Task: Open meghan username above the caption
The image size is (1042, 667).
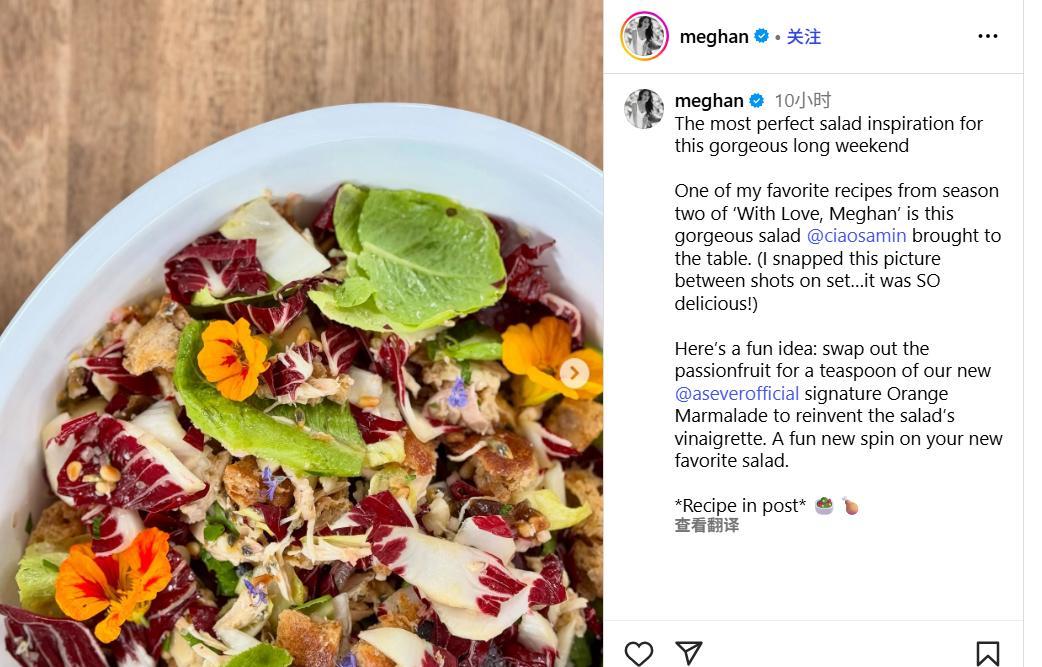Action: pyautogui.click(x=708, y=101)
